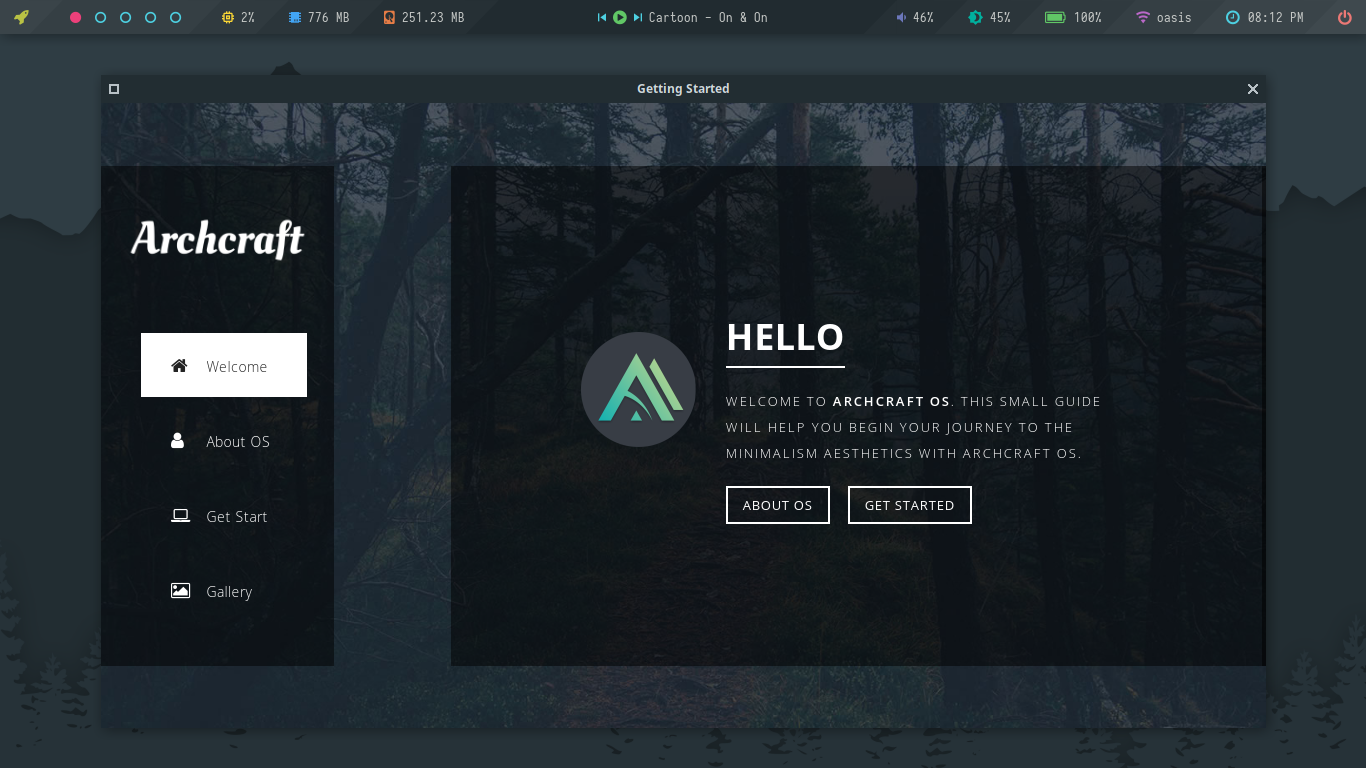Click the 776 MB memory icon

[294, 18]
